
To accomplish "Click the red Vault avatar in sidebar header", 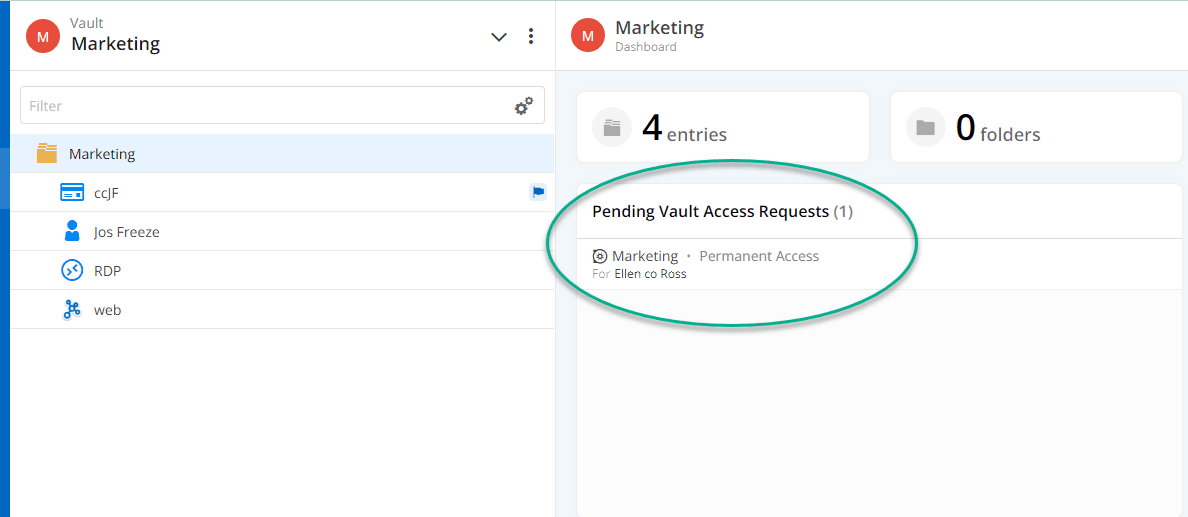I will (42, 36).
